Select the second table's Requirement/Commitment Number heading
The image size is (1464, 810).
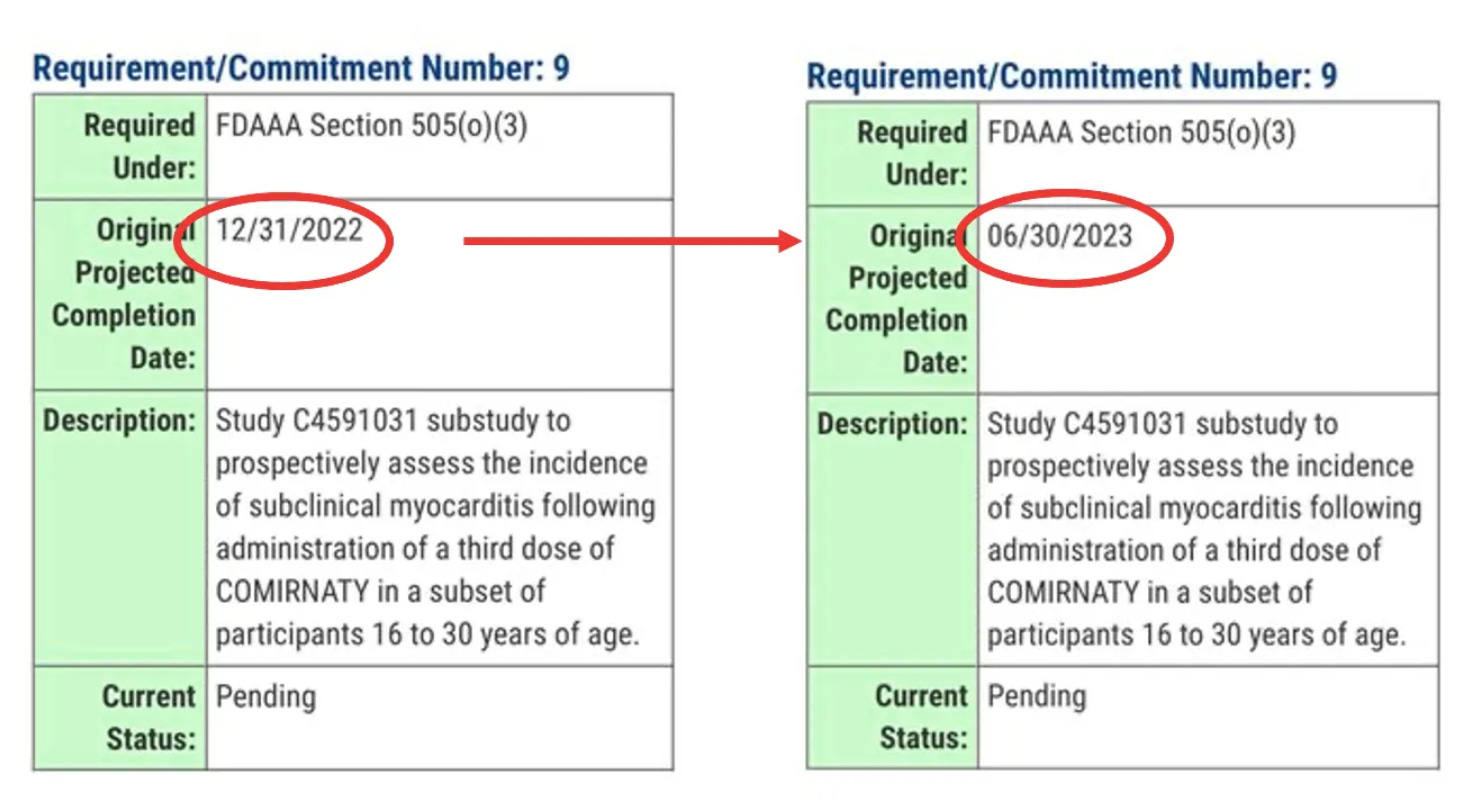click(x=1071, y=76)
